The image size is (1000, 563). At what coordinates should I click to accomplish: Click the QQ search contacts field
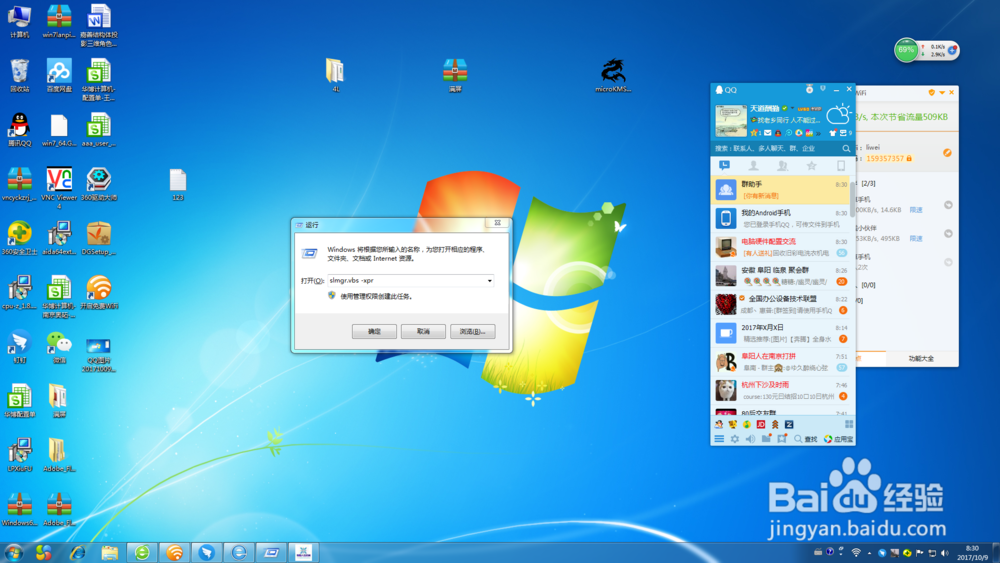(776, 149)
